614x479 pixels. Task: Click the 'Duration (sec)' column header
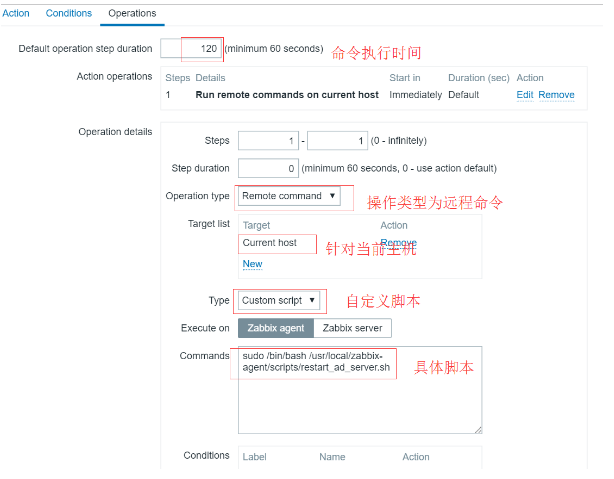479,78
